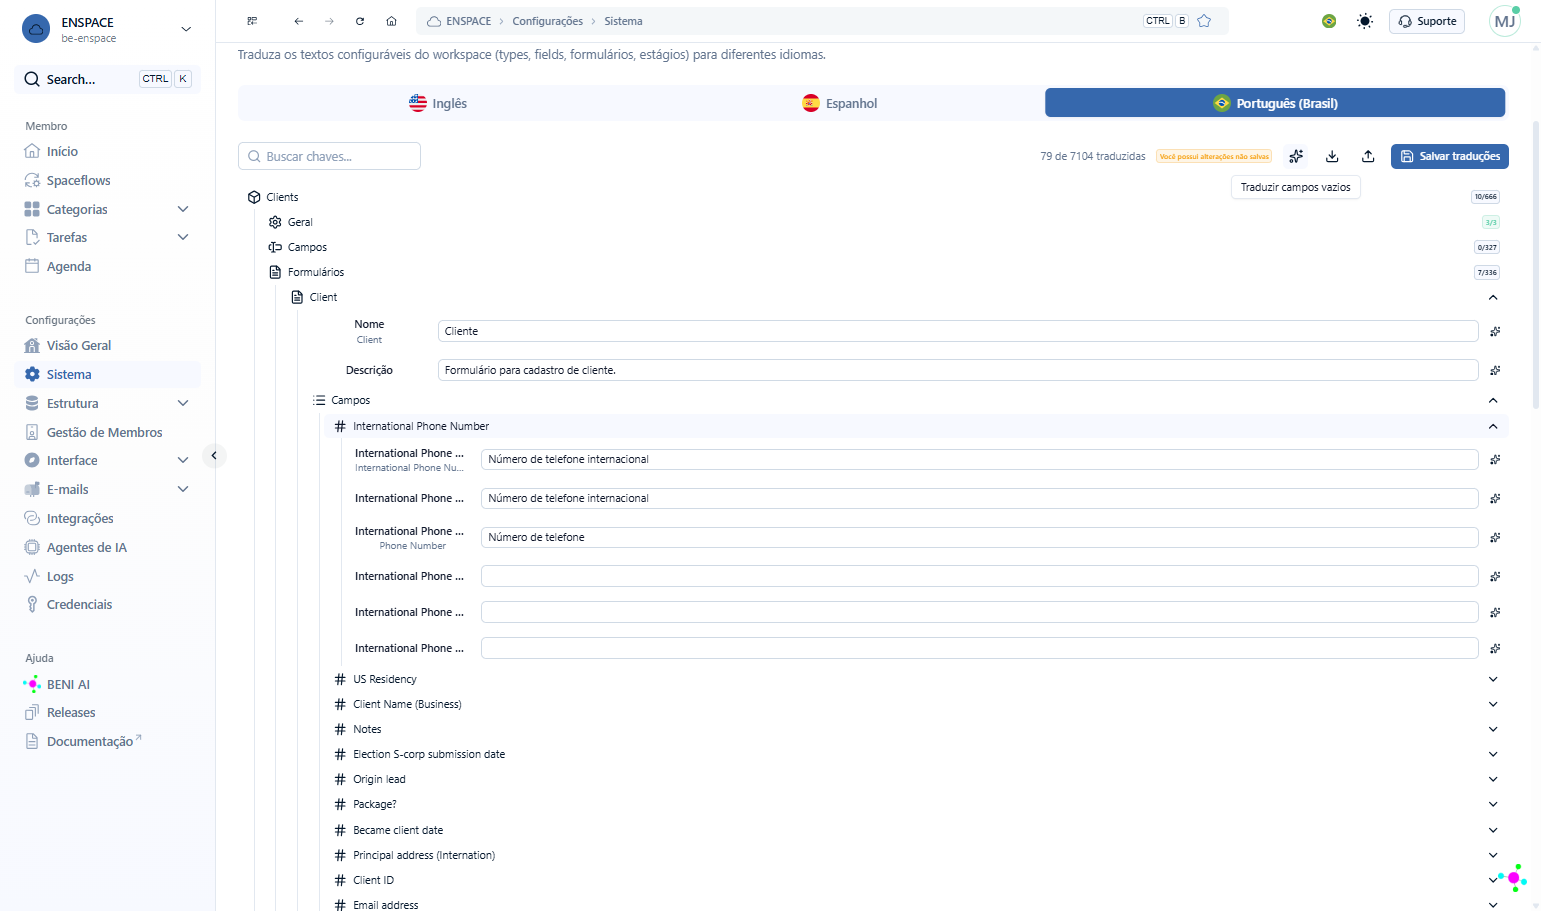
Task: Collapse the International Phone Number field group
Action: point(1493,426)
